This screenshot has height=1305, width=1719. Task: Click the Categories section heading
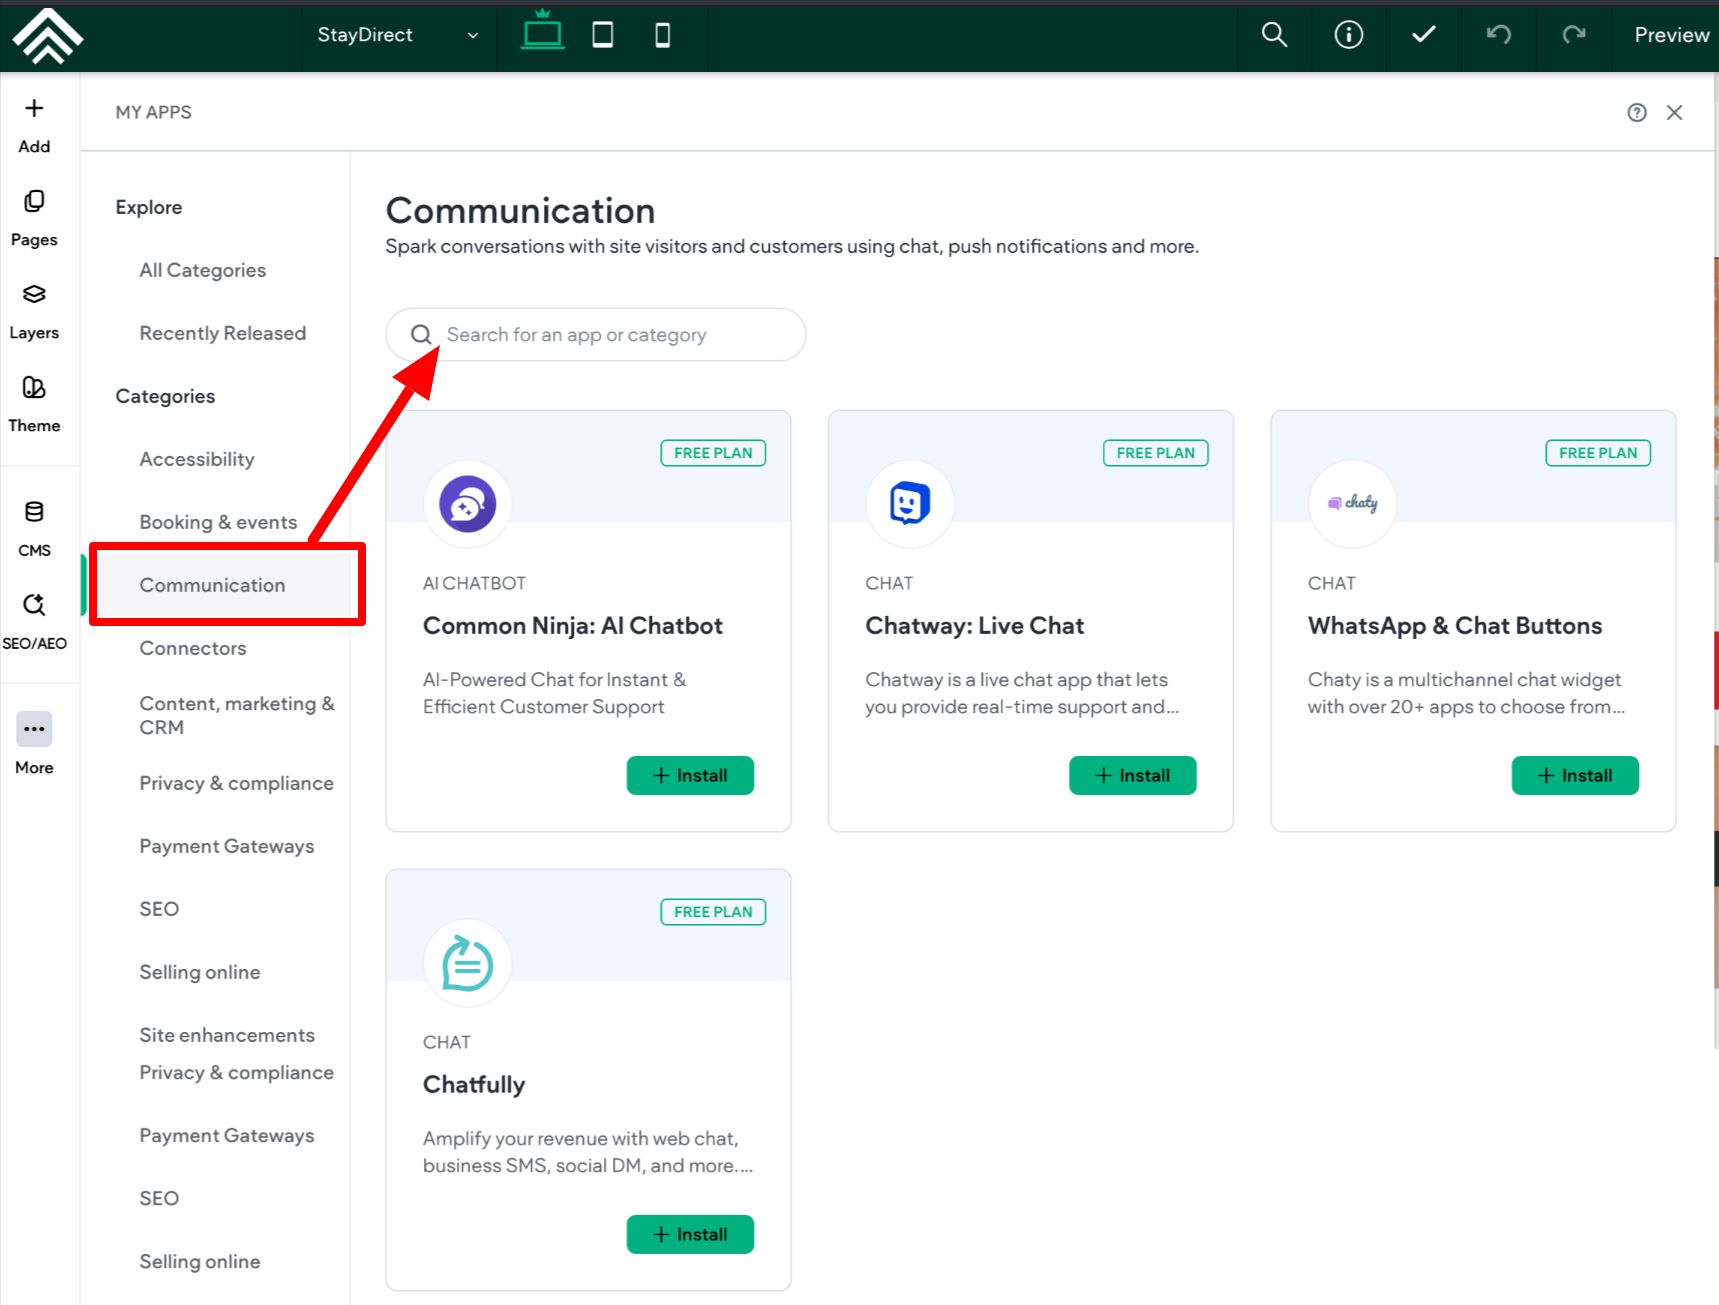165,396
